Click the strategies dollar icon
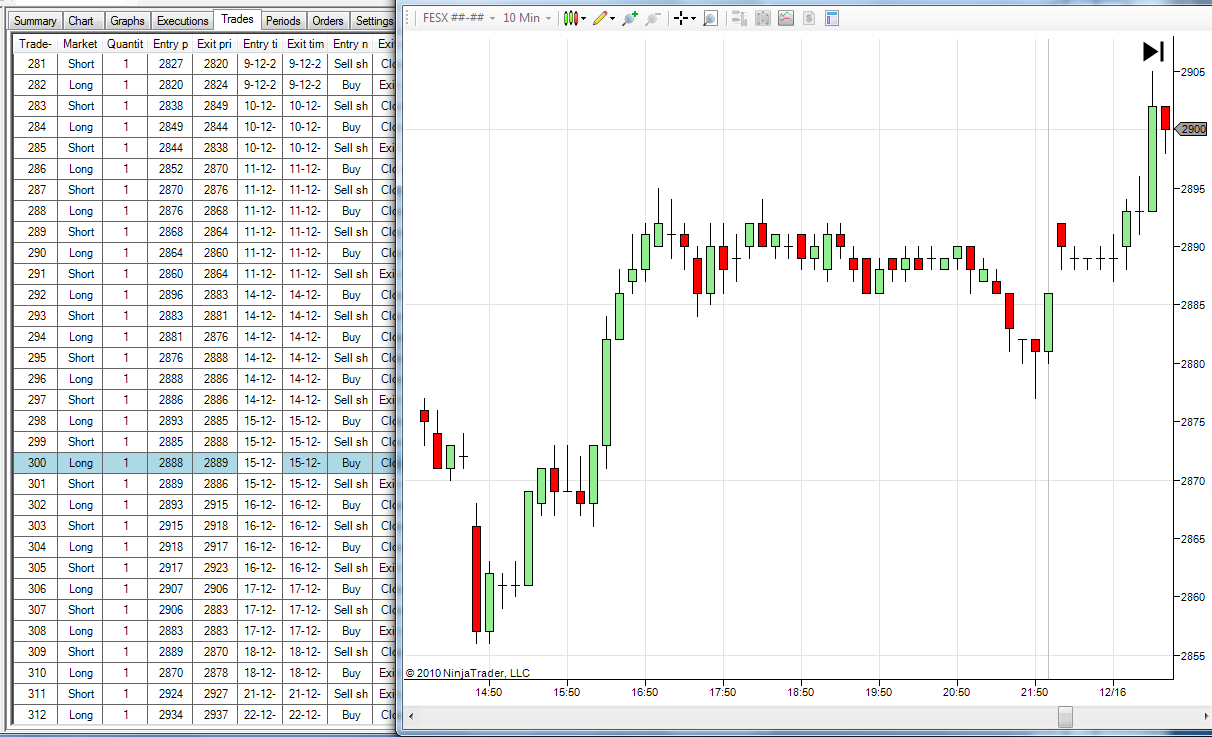This screenshot has height=737, width=1212. click(x=809, y=18)
